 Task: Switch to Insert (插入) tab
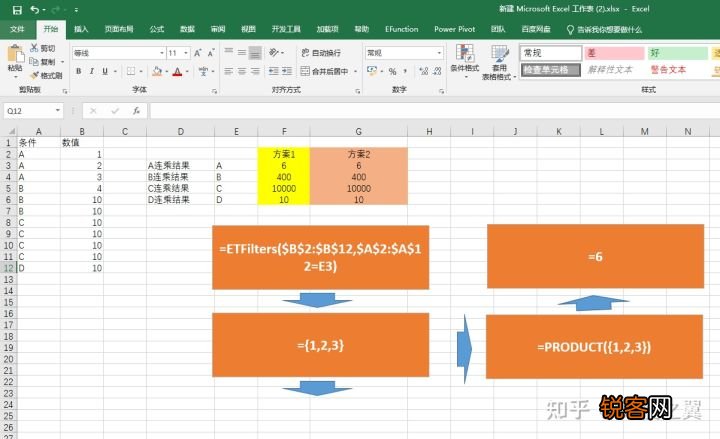tap(81, 29)
